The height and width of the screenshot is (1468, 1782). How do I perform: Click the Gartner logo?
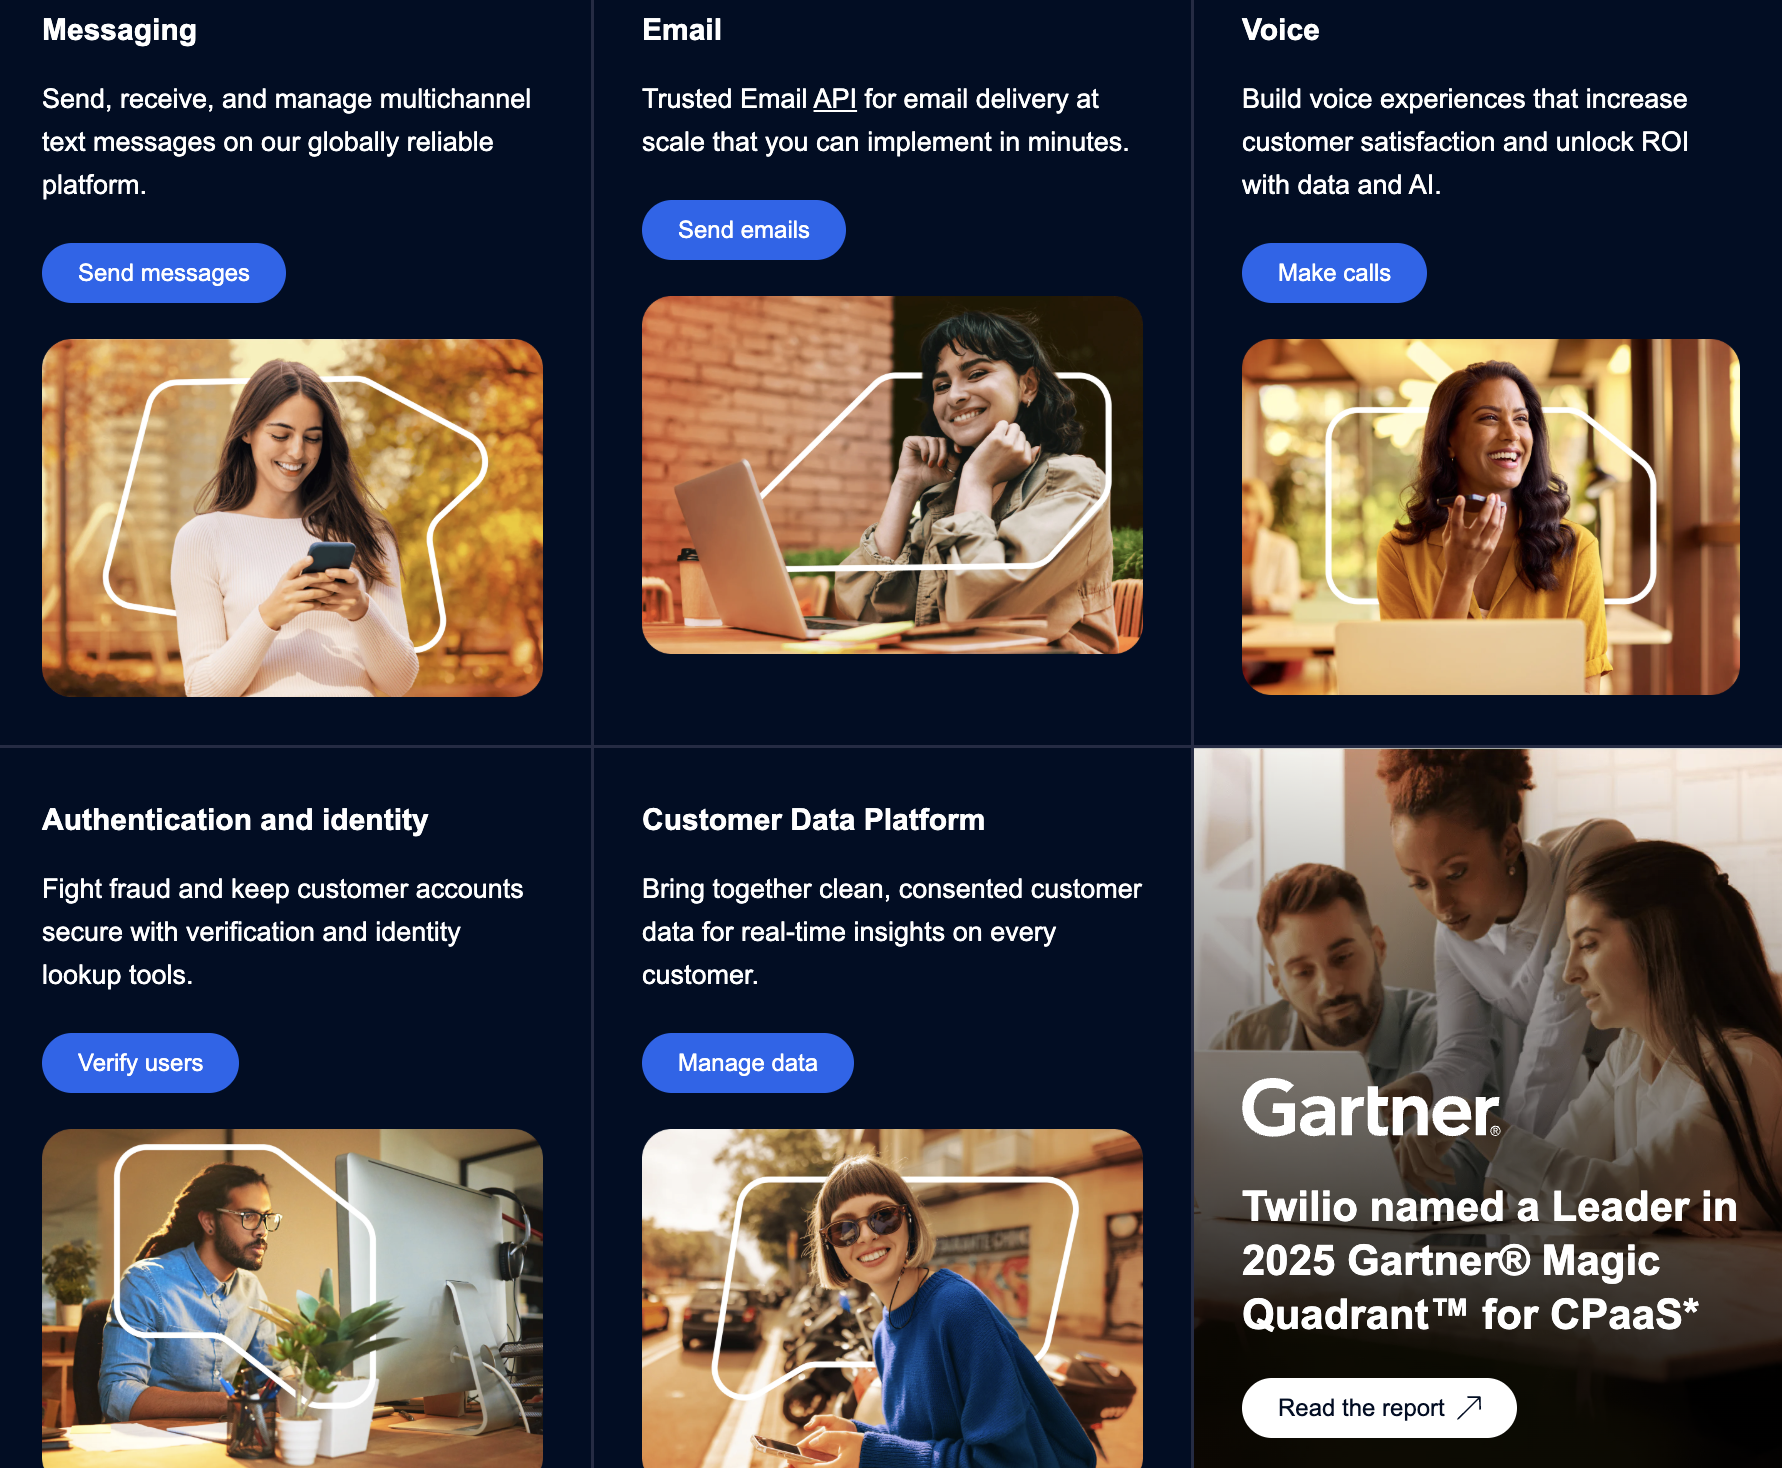[x=1371, y=1109]
